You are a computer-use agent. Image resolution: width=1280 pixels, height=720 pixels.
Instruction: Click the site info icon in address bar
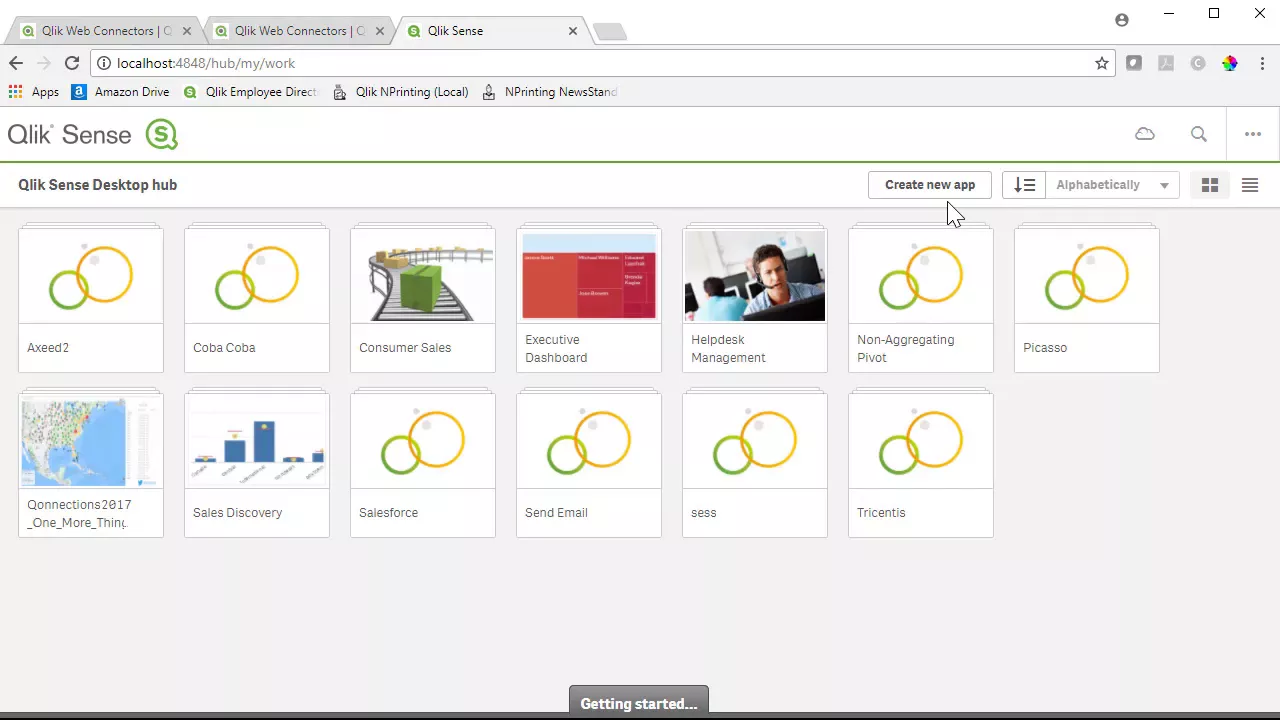104,63
